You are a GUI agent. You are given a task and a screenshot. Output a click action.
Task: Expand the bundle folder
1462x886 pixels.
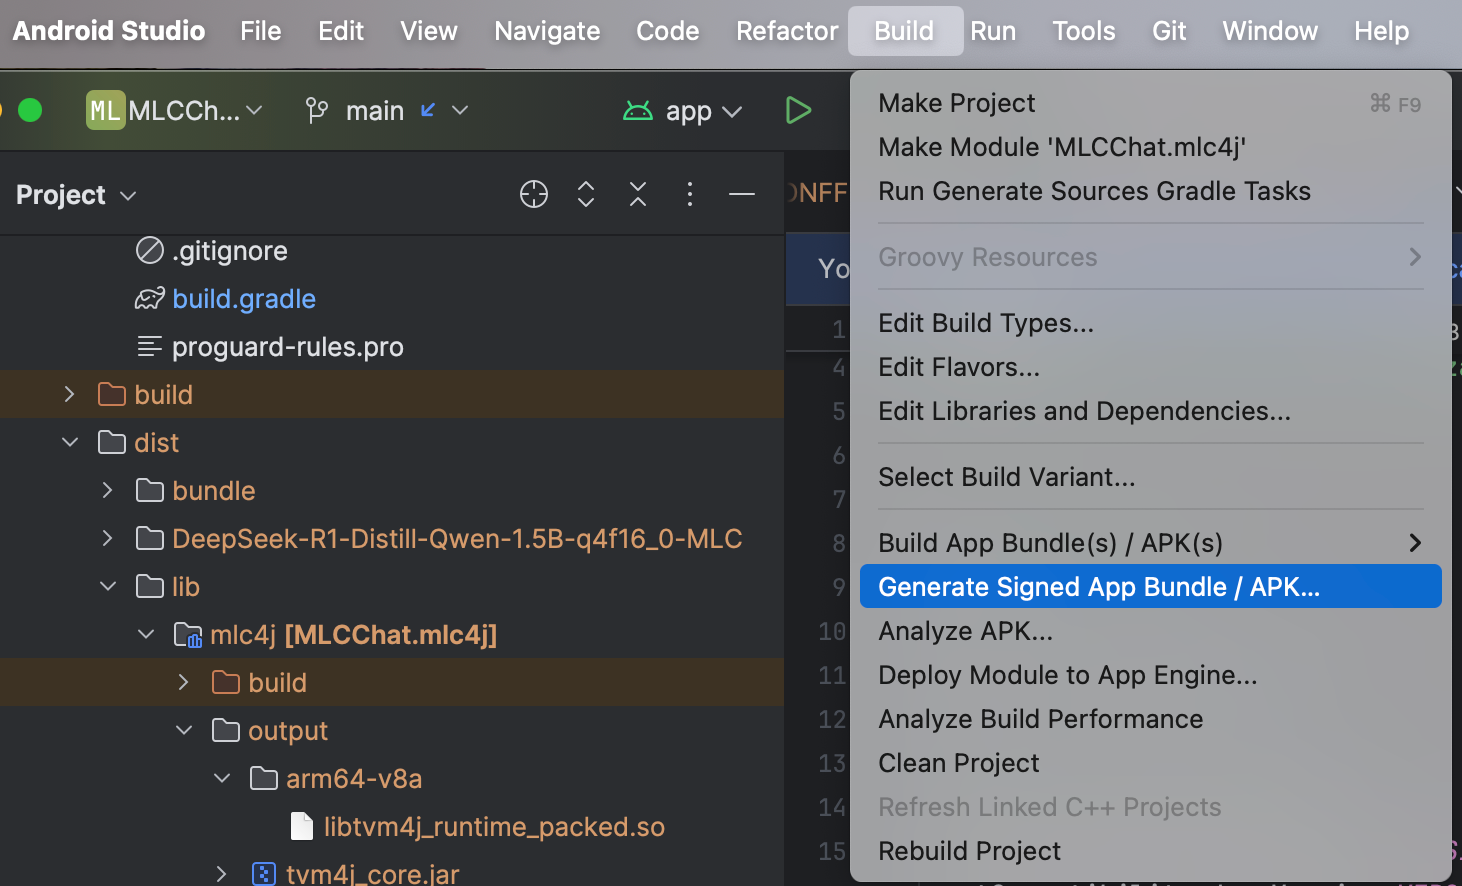[107, 490]
